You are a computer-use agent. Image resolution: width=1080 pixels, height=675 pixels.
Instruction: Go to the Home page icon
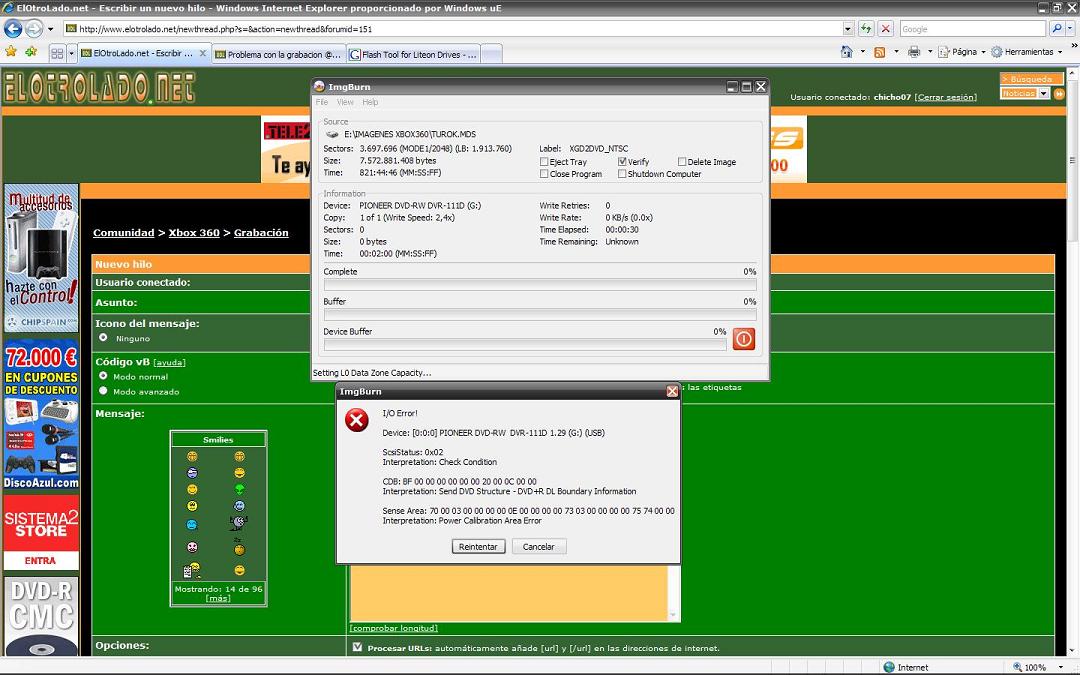tap(847, 52)
